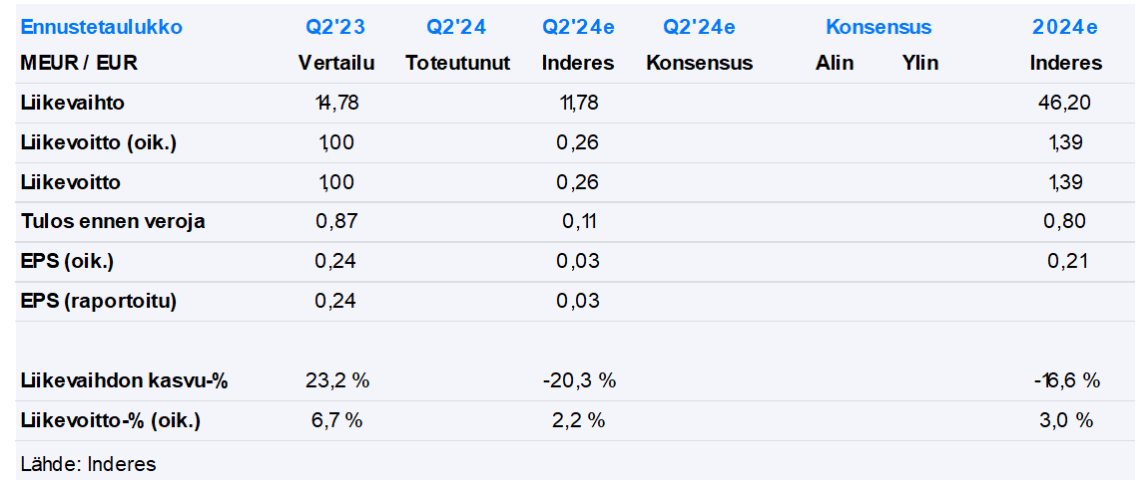The height and width of the screenshot is (480, 1138).
Task: Click the Liikevoitto (oik.) row label
Action: point(98,142)
